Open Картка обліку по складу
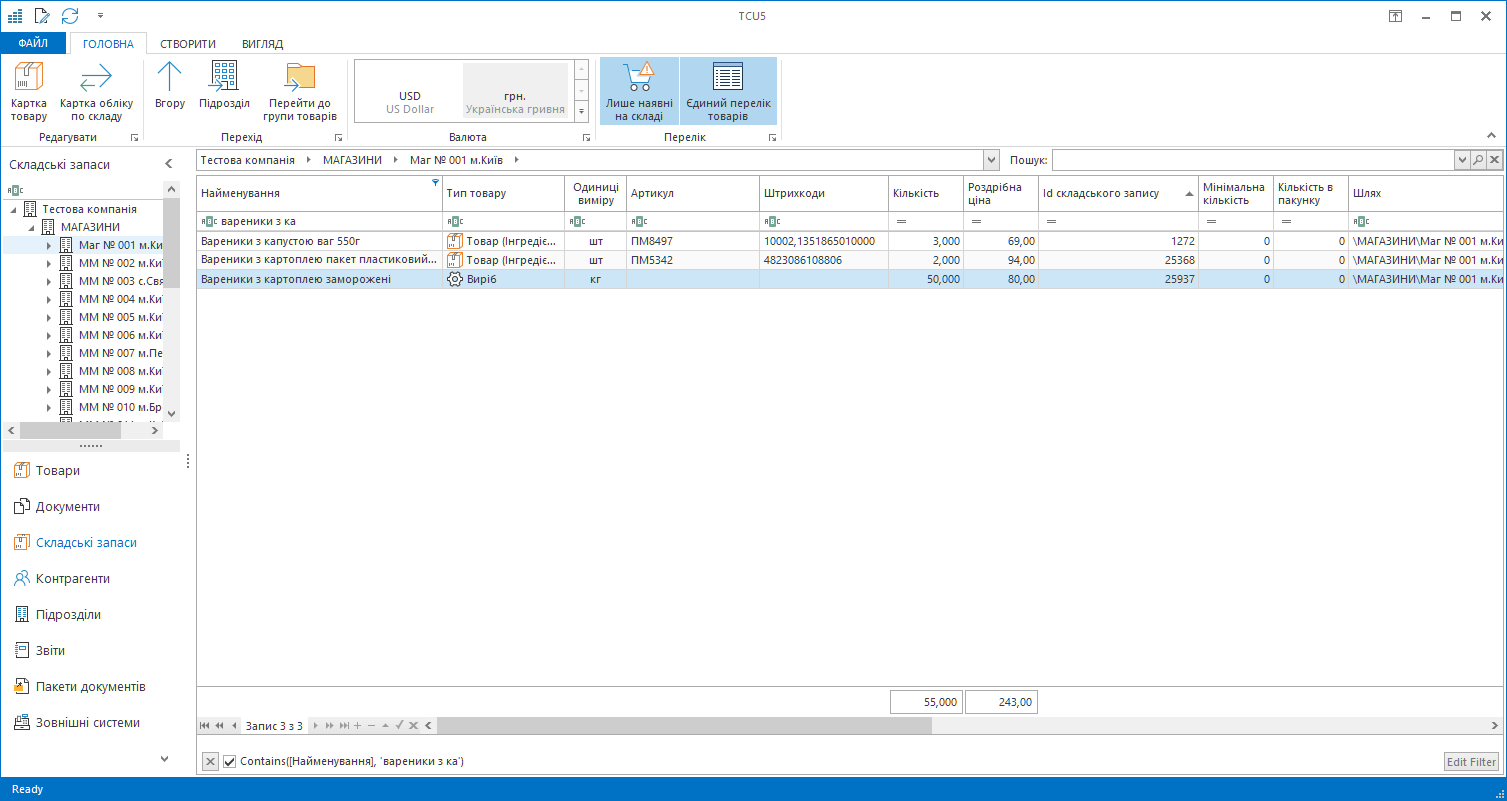Image resolution: width=1507 pixels, height=801 pixels. click(96, 91)
